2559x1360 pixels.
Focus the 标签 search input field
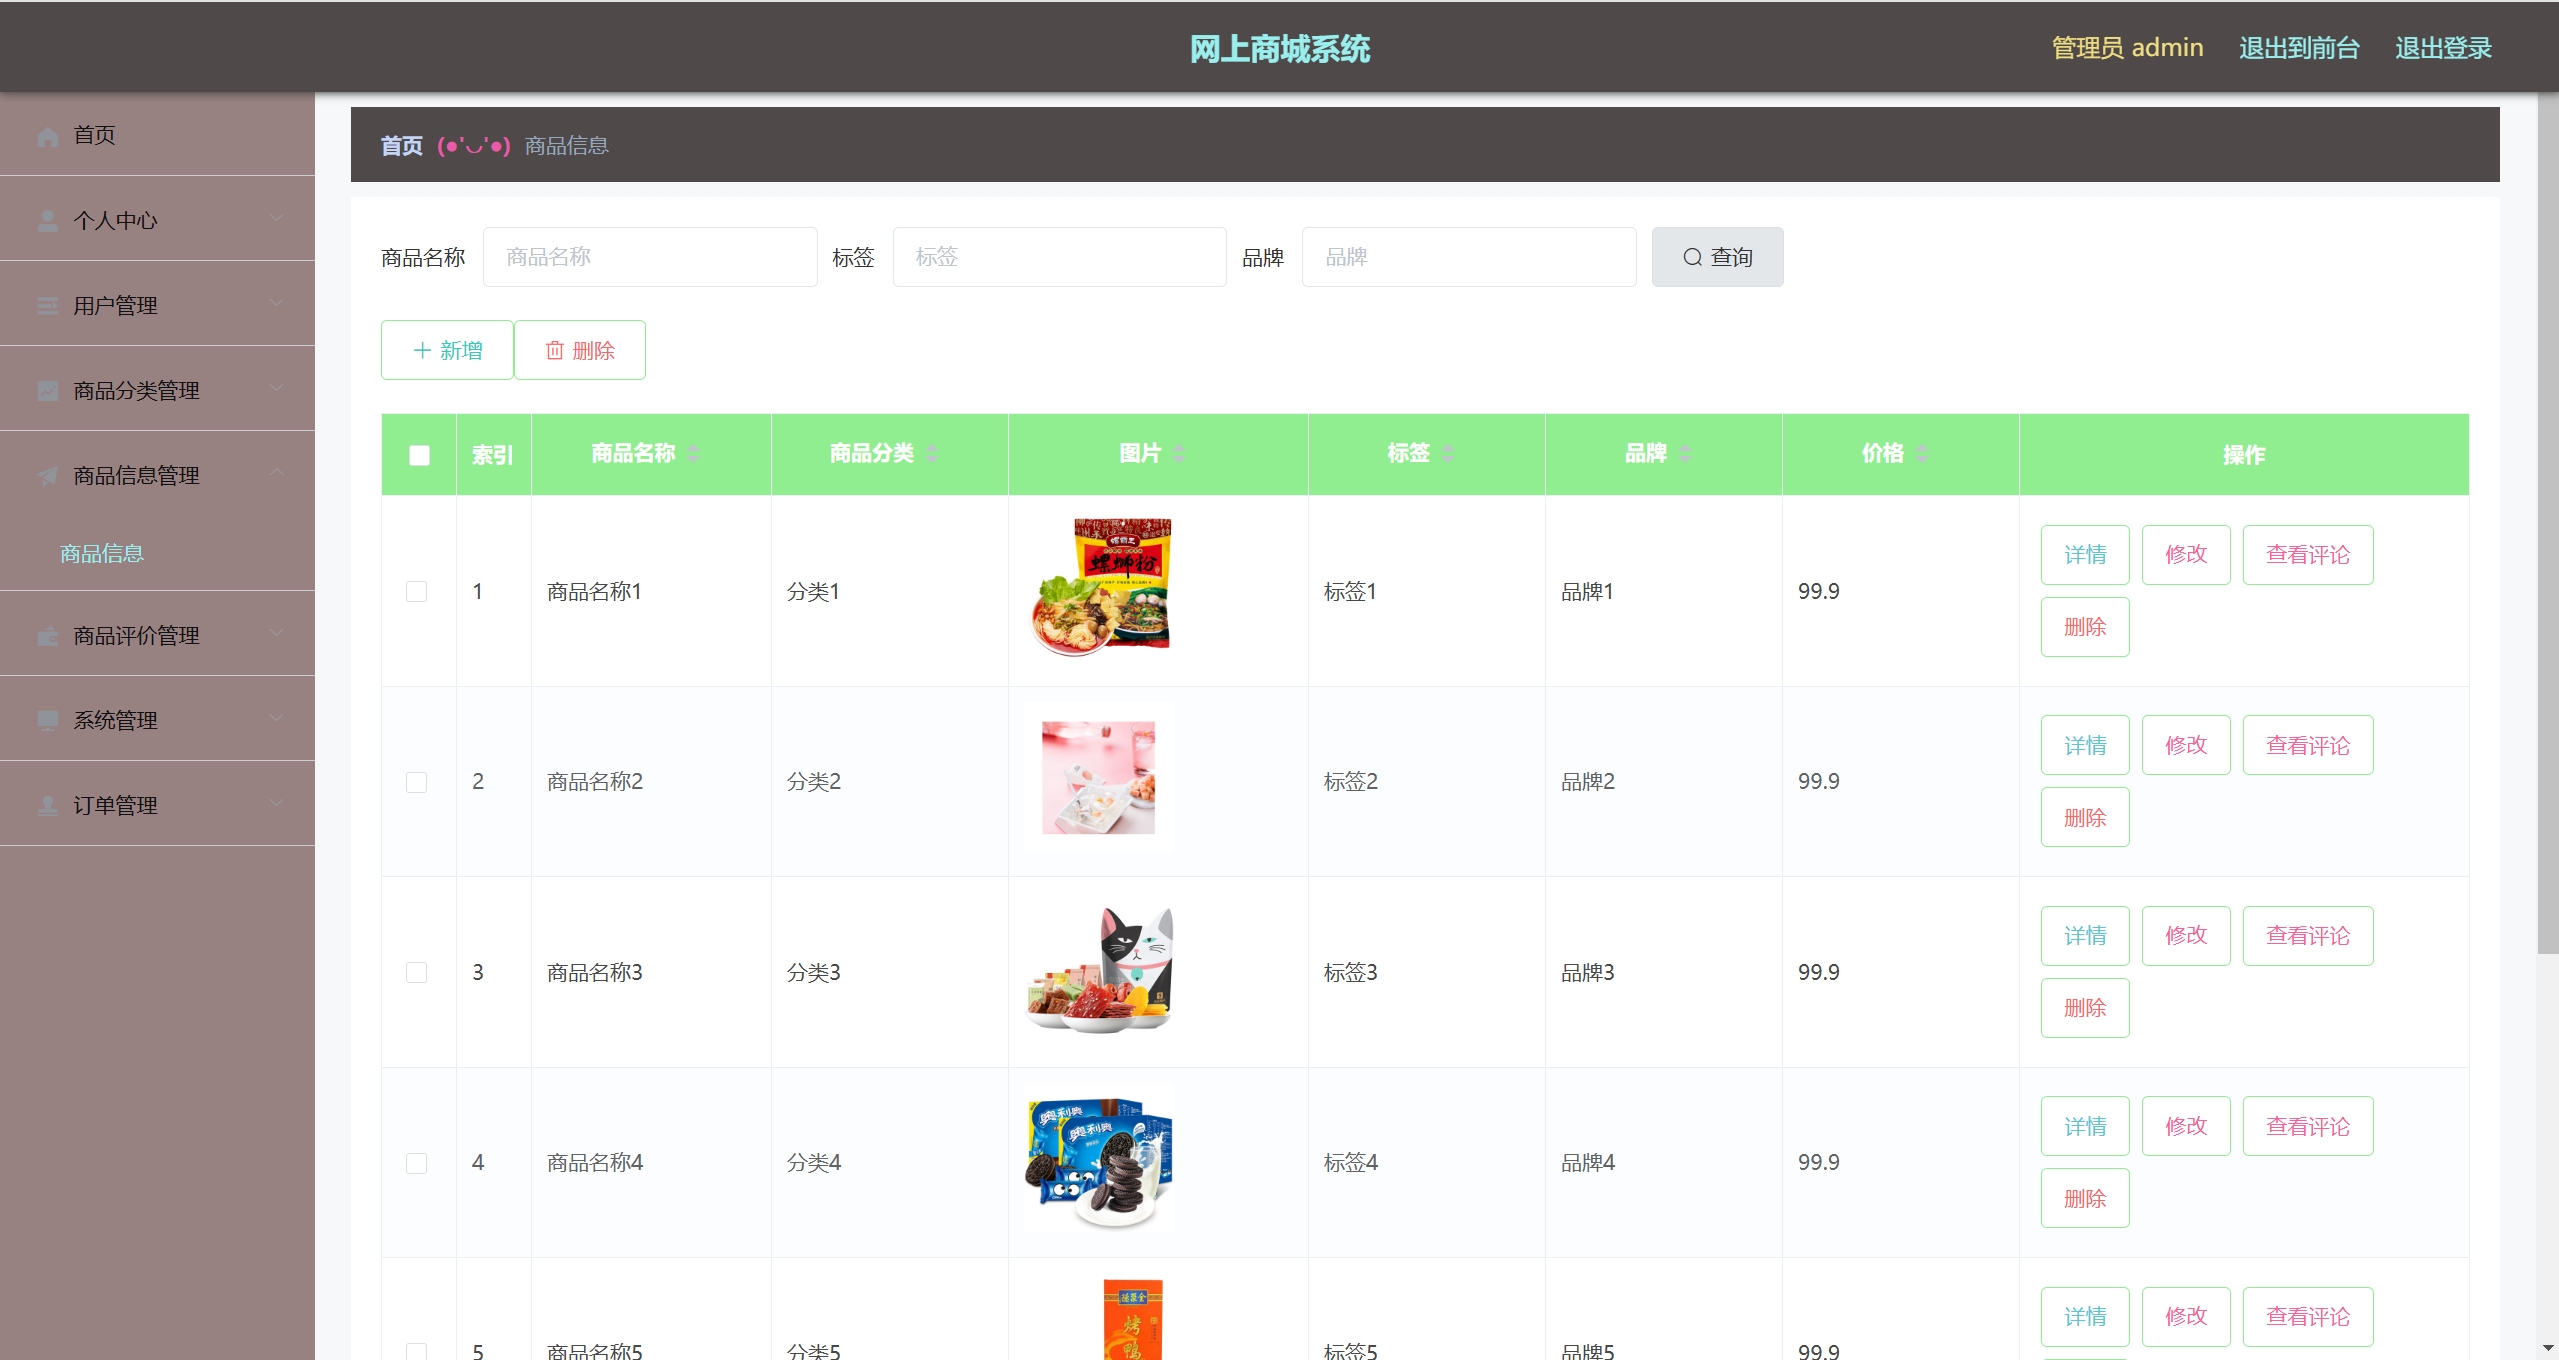[1059, 257]
